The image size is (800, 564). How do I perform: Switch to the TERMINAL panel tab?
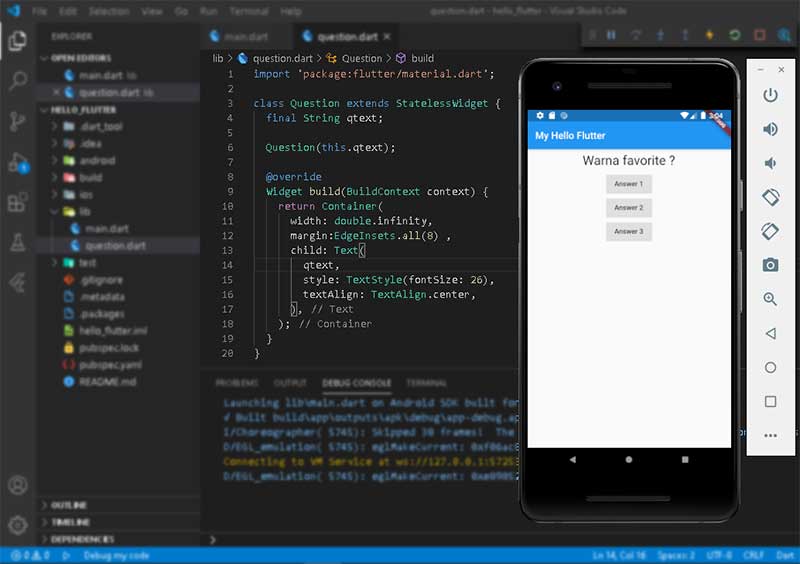click(426, 383)
